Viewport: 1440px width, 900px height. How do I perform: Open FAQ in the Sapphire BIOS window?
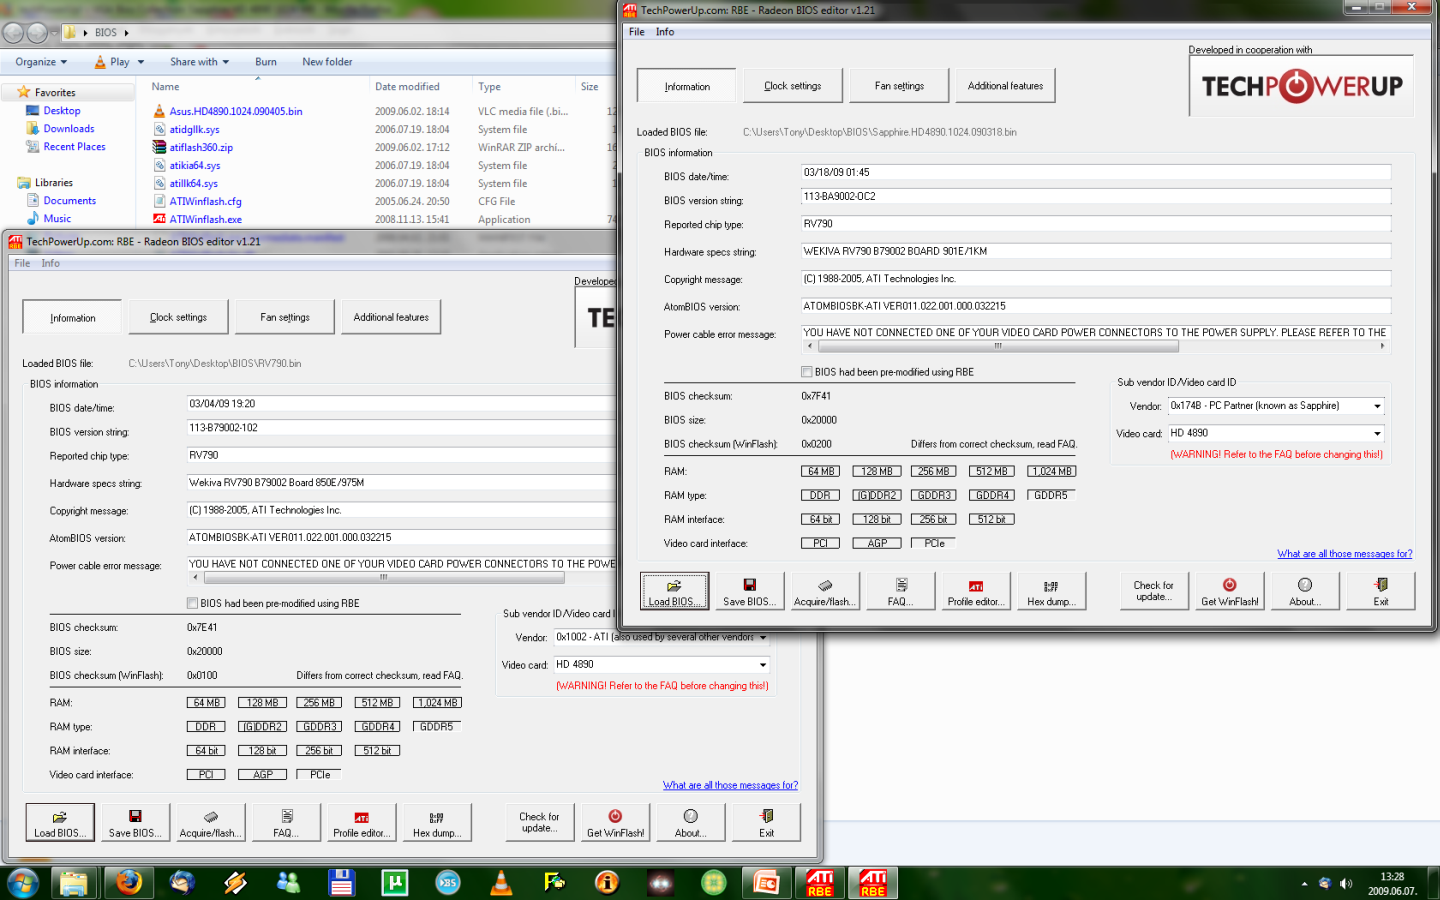[899, 591]
